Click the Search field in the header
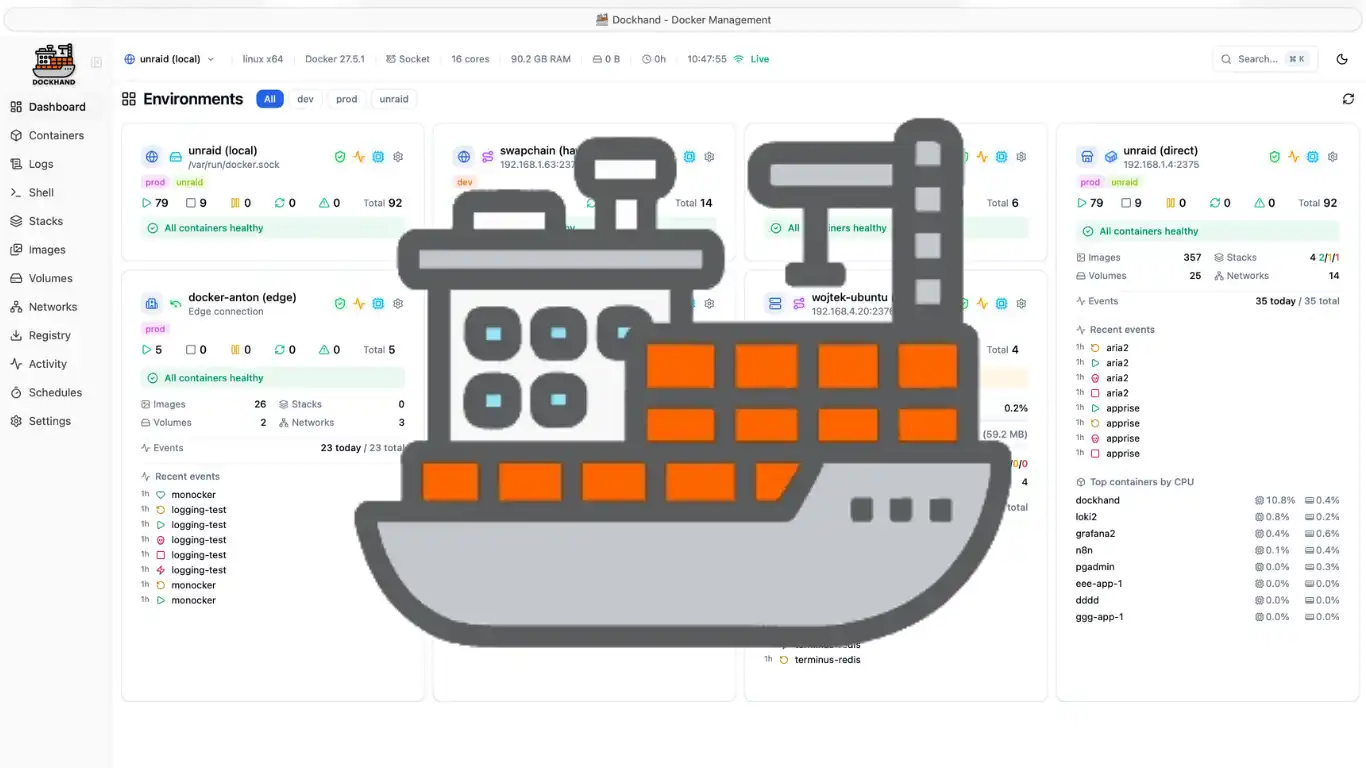This screenshot has height=768, width=1366. tap(1265, 59)
